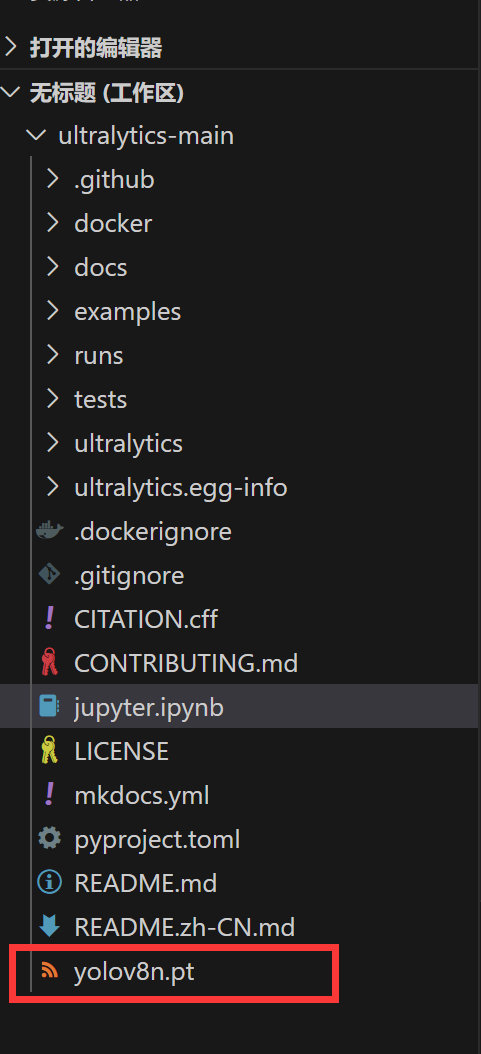Select the ultralytics folder name
Screen dimensions: 481x1054
128,444
